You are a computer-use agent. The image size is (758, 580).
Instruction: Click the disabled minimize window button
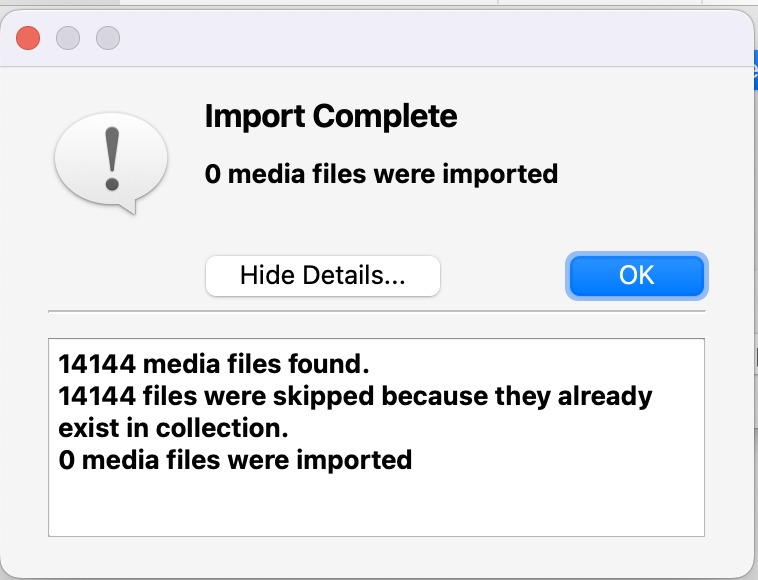[68, 38]
